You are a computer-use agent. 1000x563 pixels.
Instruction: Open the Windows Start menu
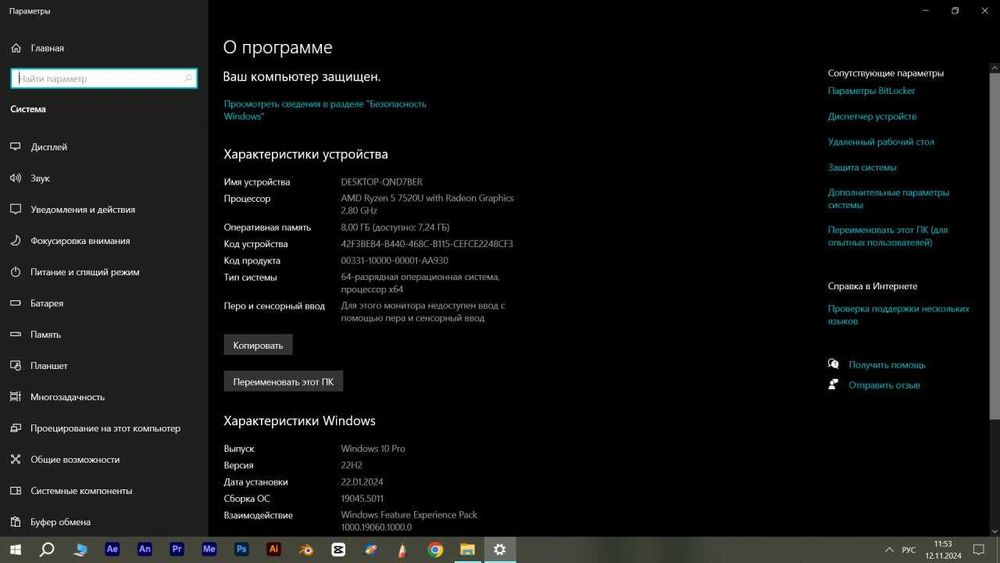pyautogui.click(x=15, y=550)
